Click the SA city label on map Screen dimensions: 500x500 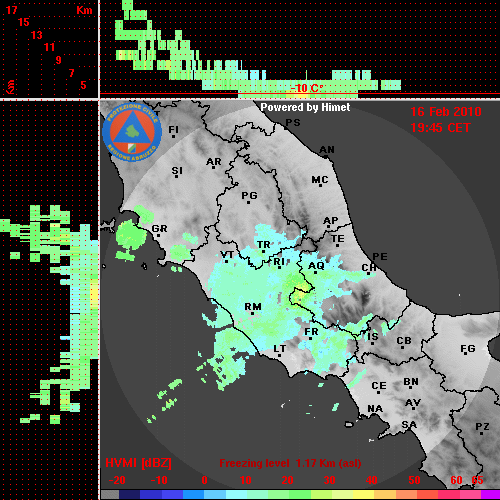point(409,425)
